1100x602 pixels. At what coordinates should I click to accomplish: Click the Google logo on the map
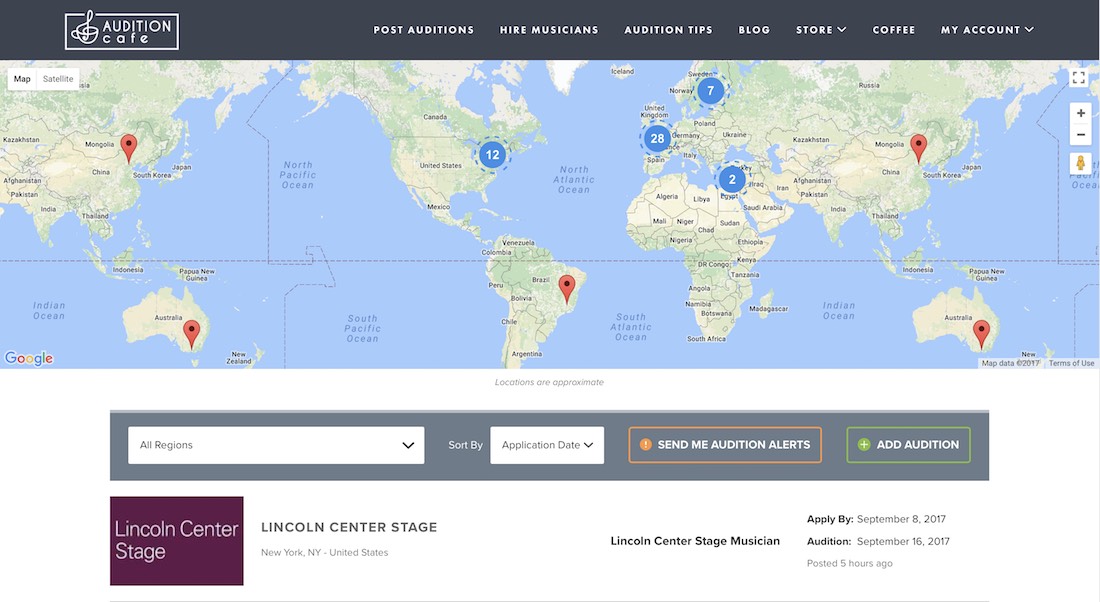[29, 358]
